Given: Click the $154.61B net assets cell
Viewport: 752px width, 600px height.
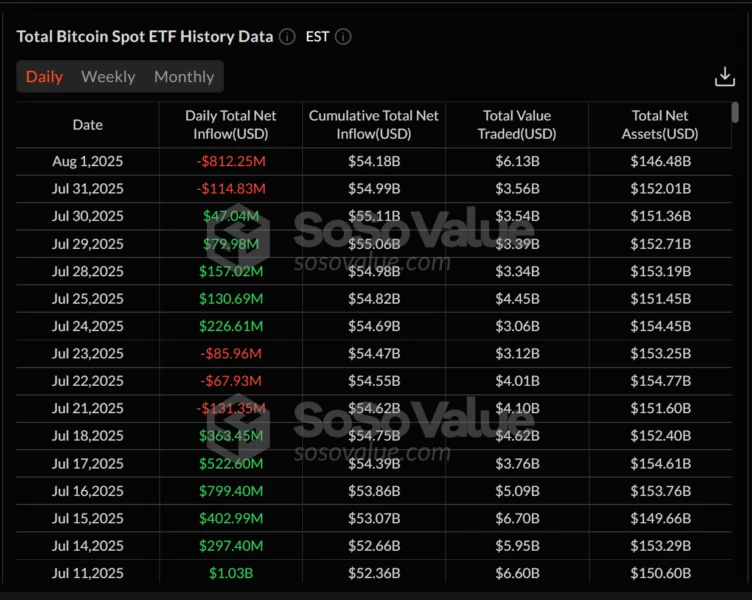Looking at the screenshot, I should point(660,463).
